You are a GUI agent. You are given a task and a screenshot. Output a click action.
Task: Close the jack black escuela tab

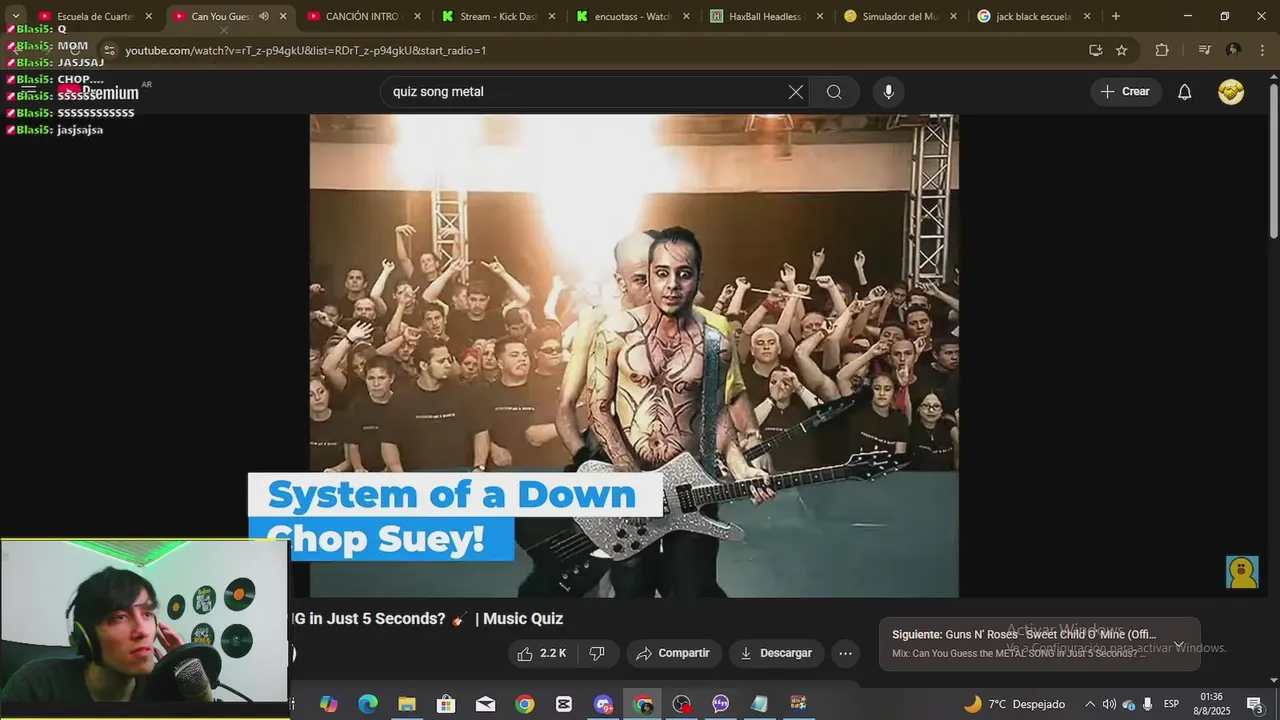1087,16
